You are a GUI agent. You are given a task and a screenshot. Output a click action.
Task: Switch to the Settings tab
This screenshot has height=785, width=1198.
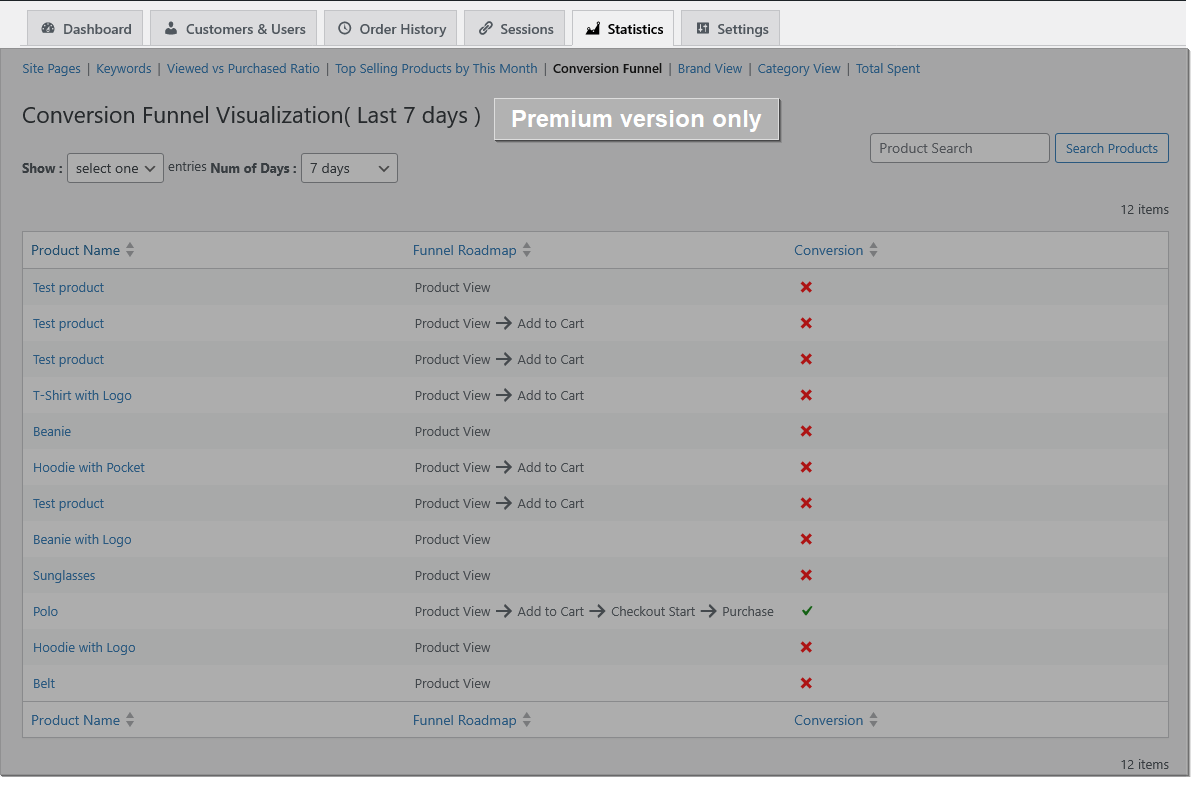[x=730, y=28]
